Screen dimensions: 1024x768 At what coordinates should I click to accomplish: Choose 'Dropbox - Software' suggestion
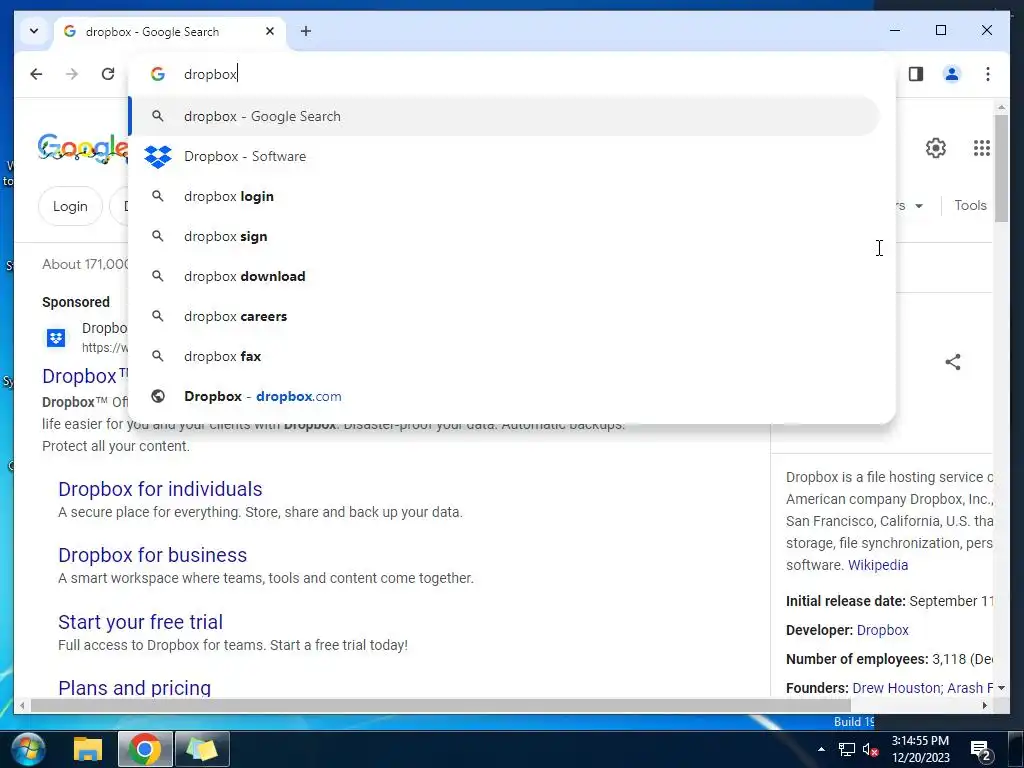point(505,156)
